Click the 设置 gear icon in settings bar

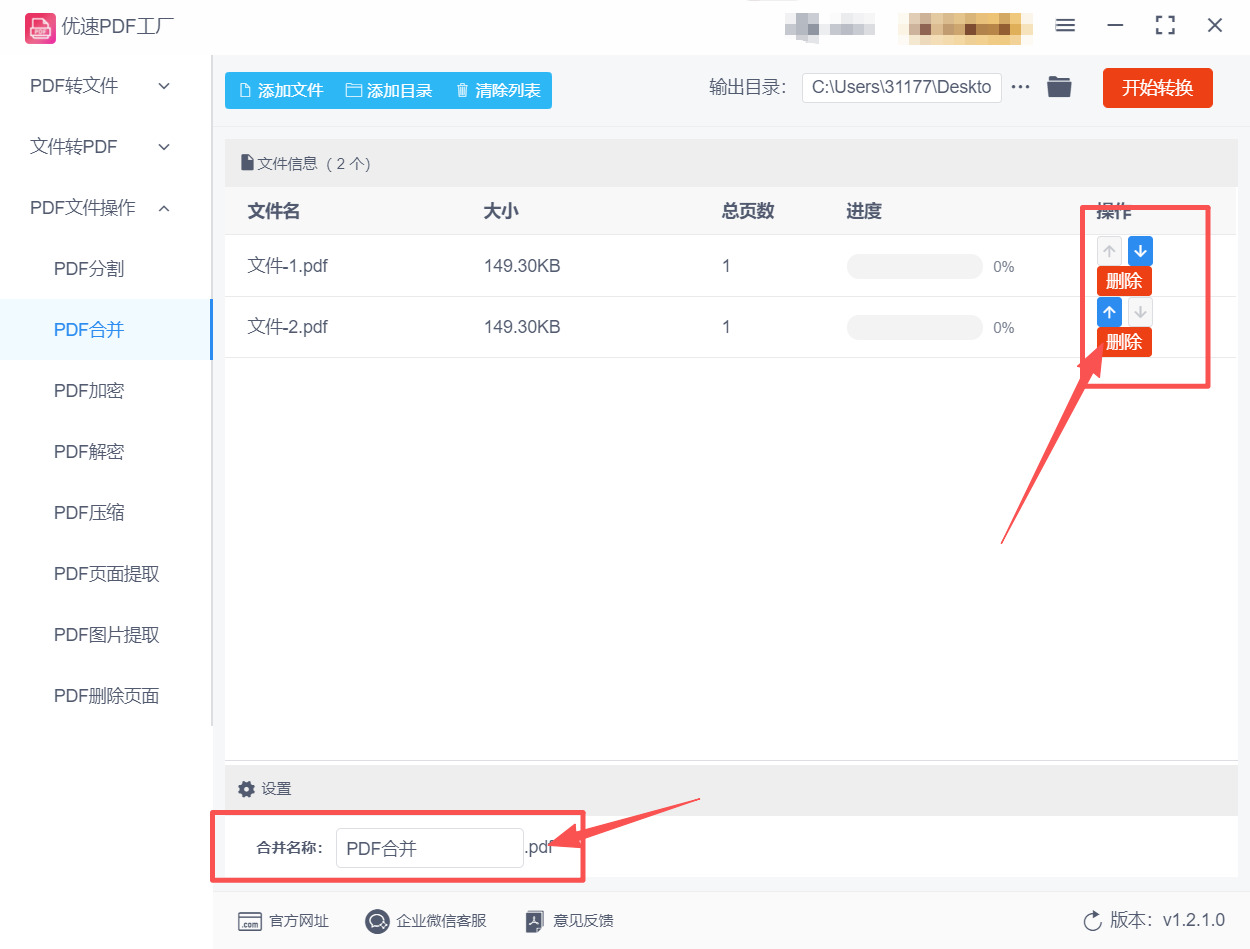tap(246, 788)
